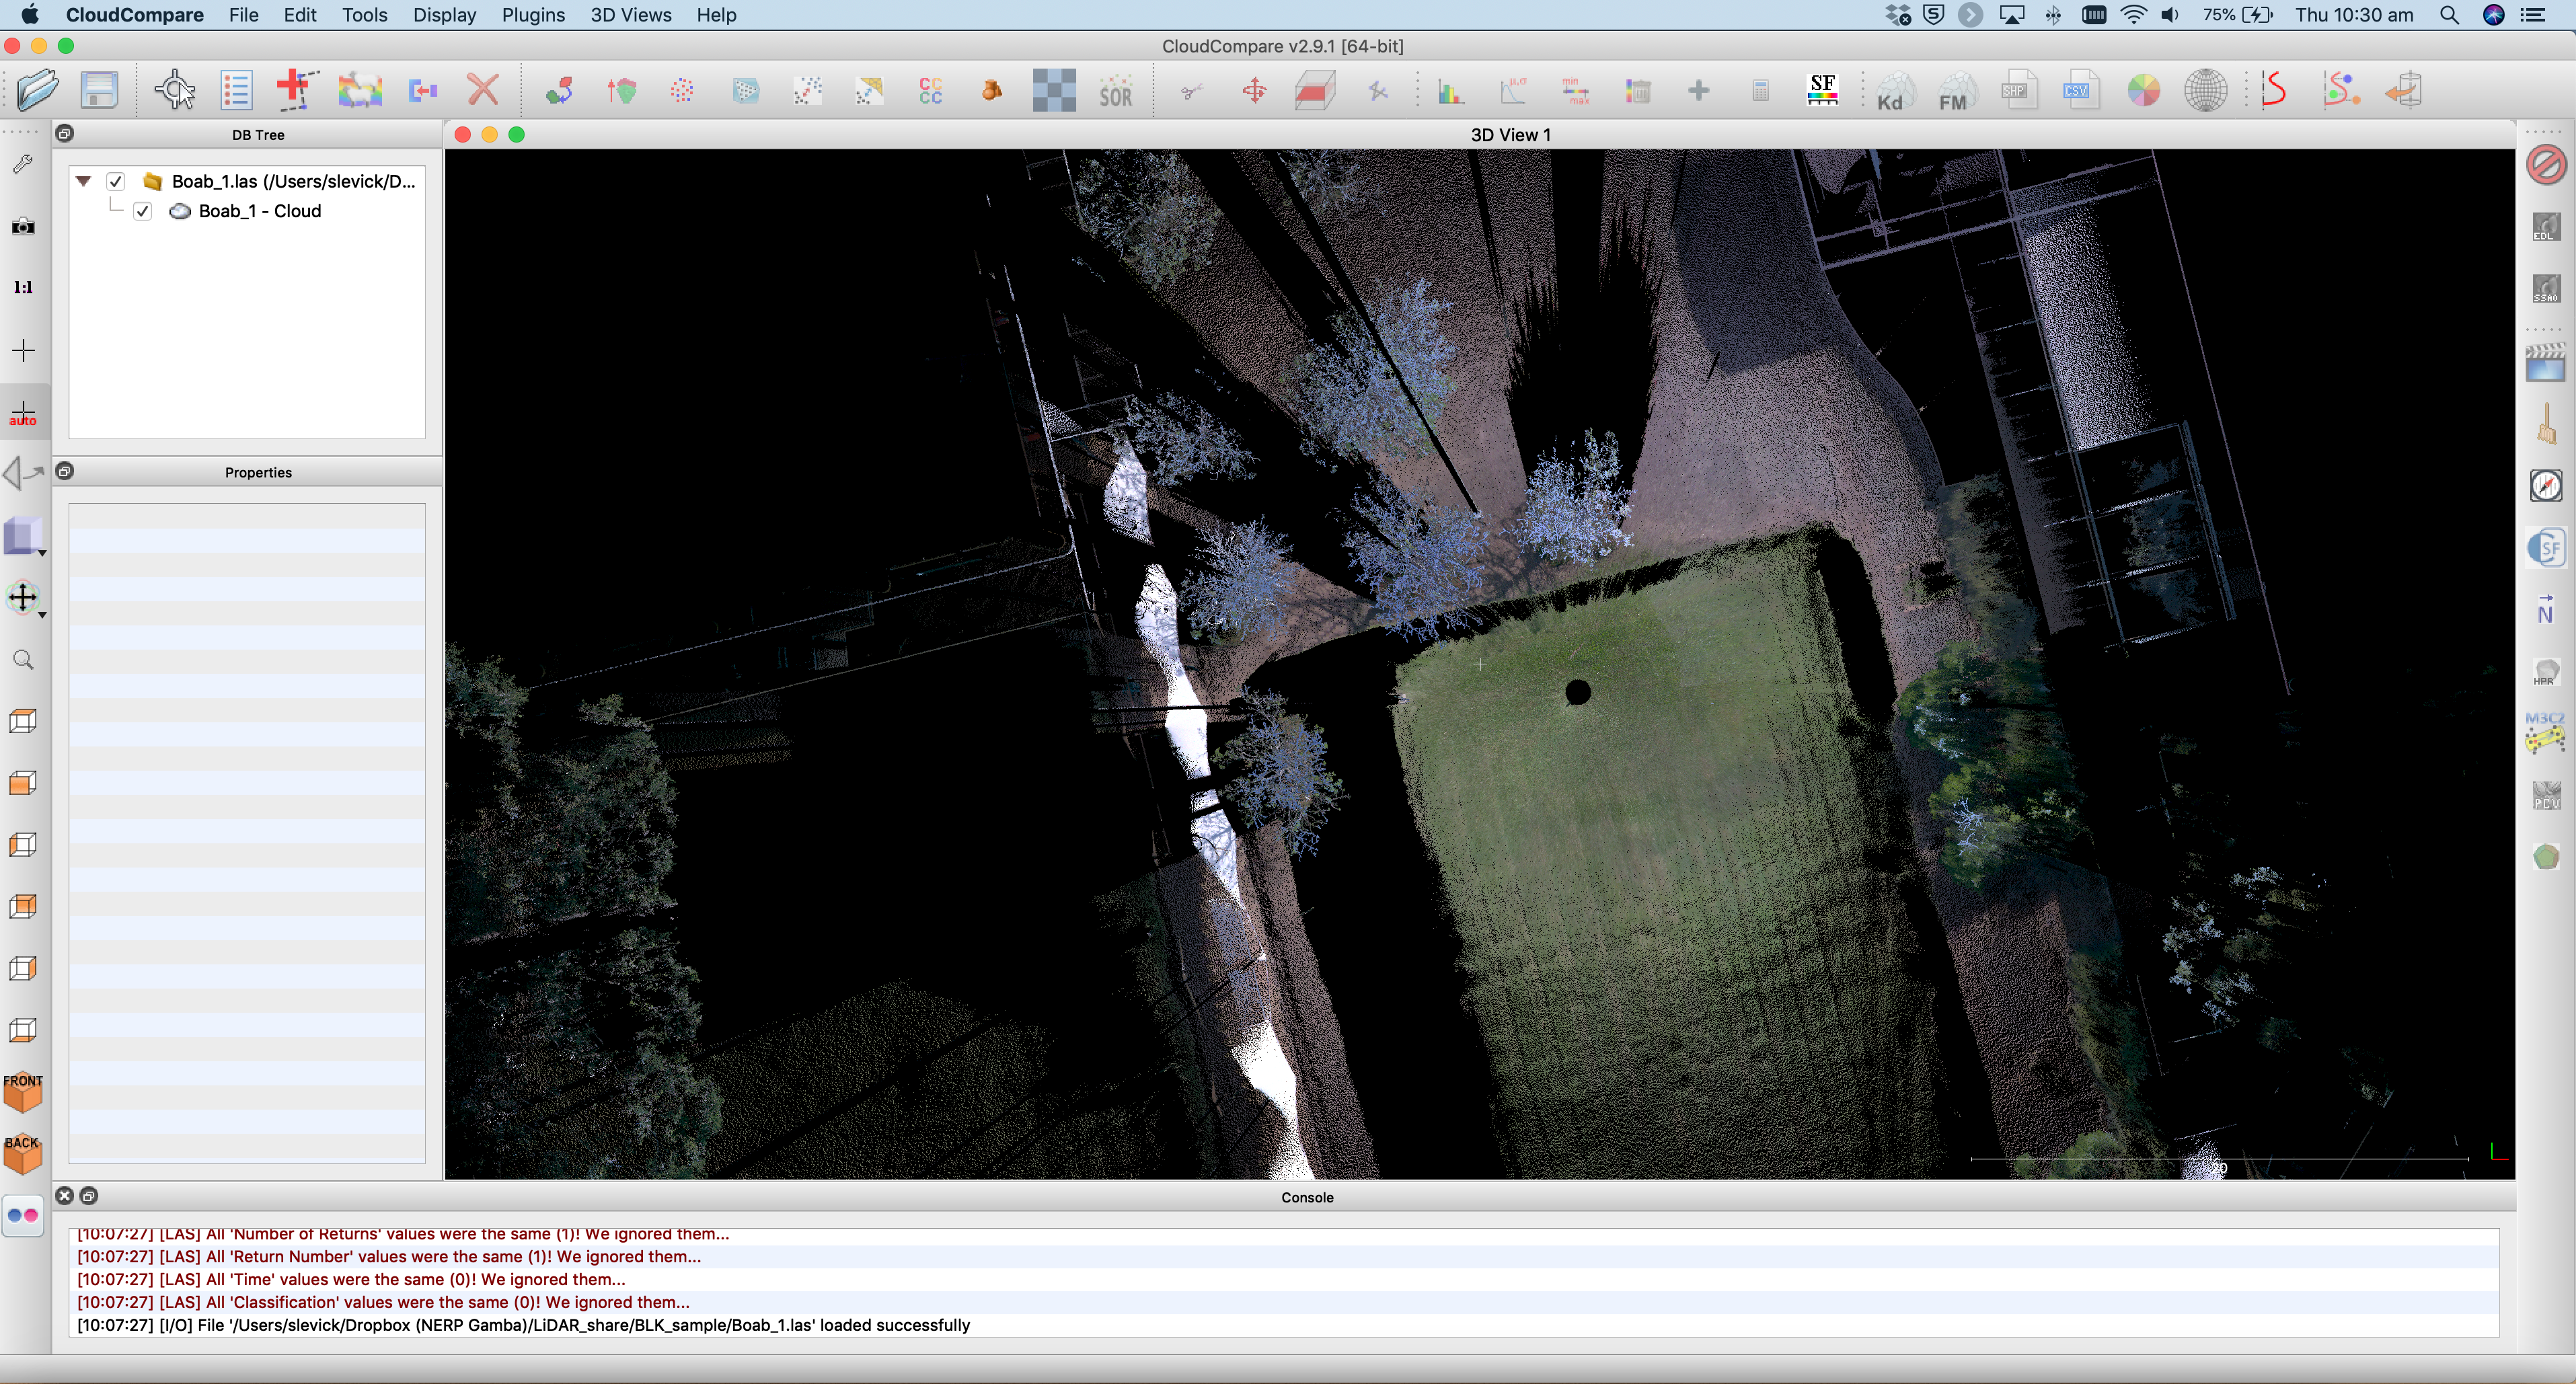
Task: Set the BACK view cube
Action: click(23, 1154)
